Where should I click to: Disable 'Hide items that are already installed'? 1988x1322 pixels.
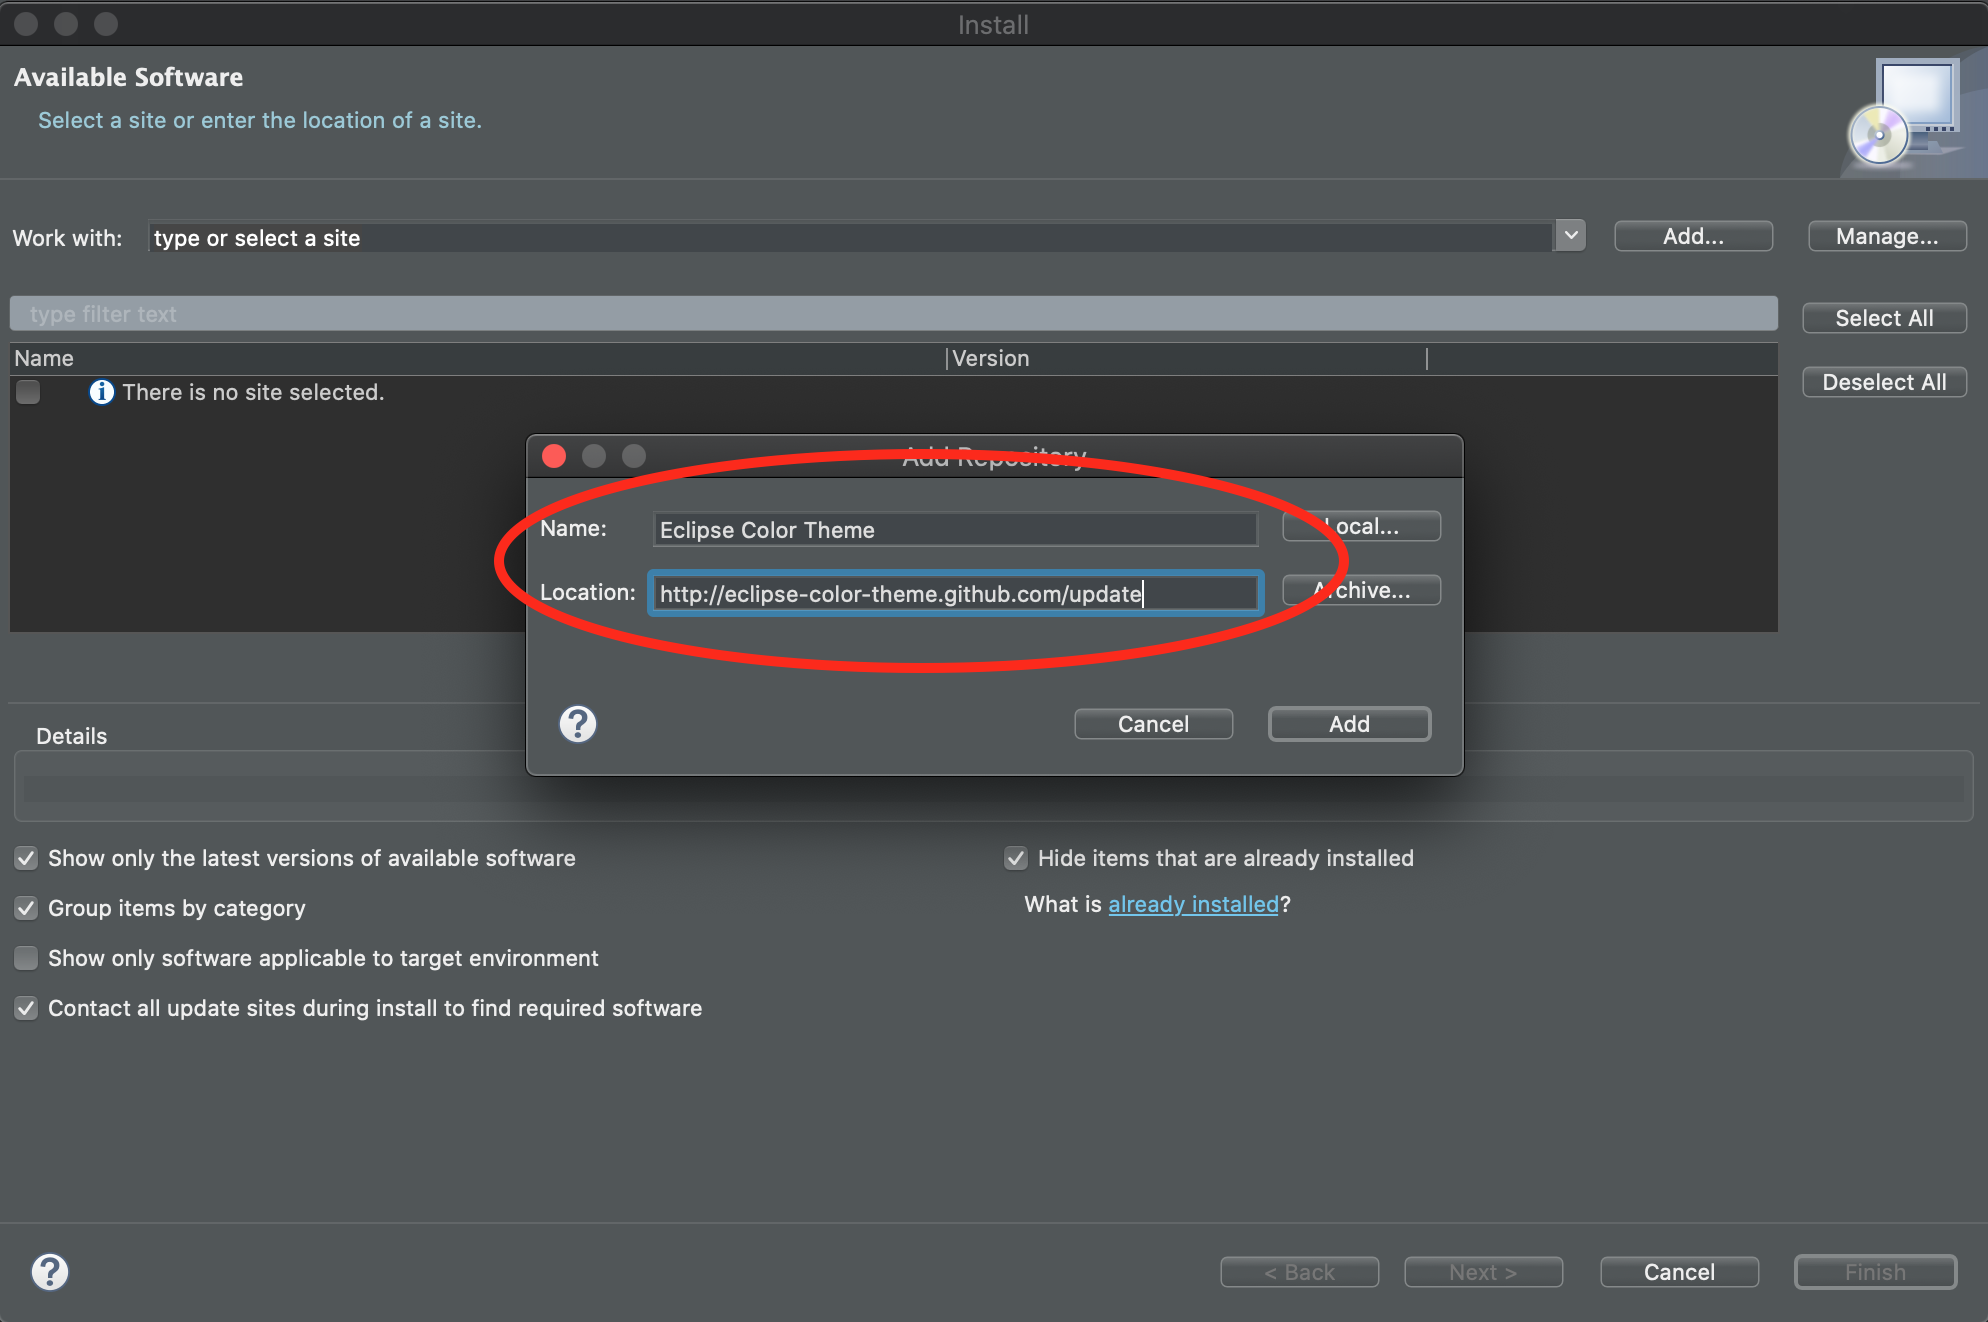1016,858
